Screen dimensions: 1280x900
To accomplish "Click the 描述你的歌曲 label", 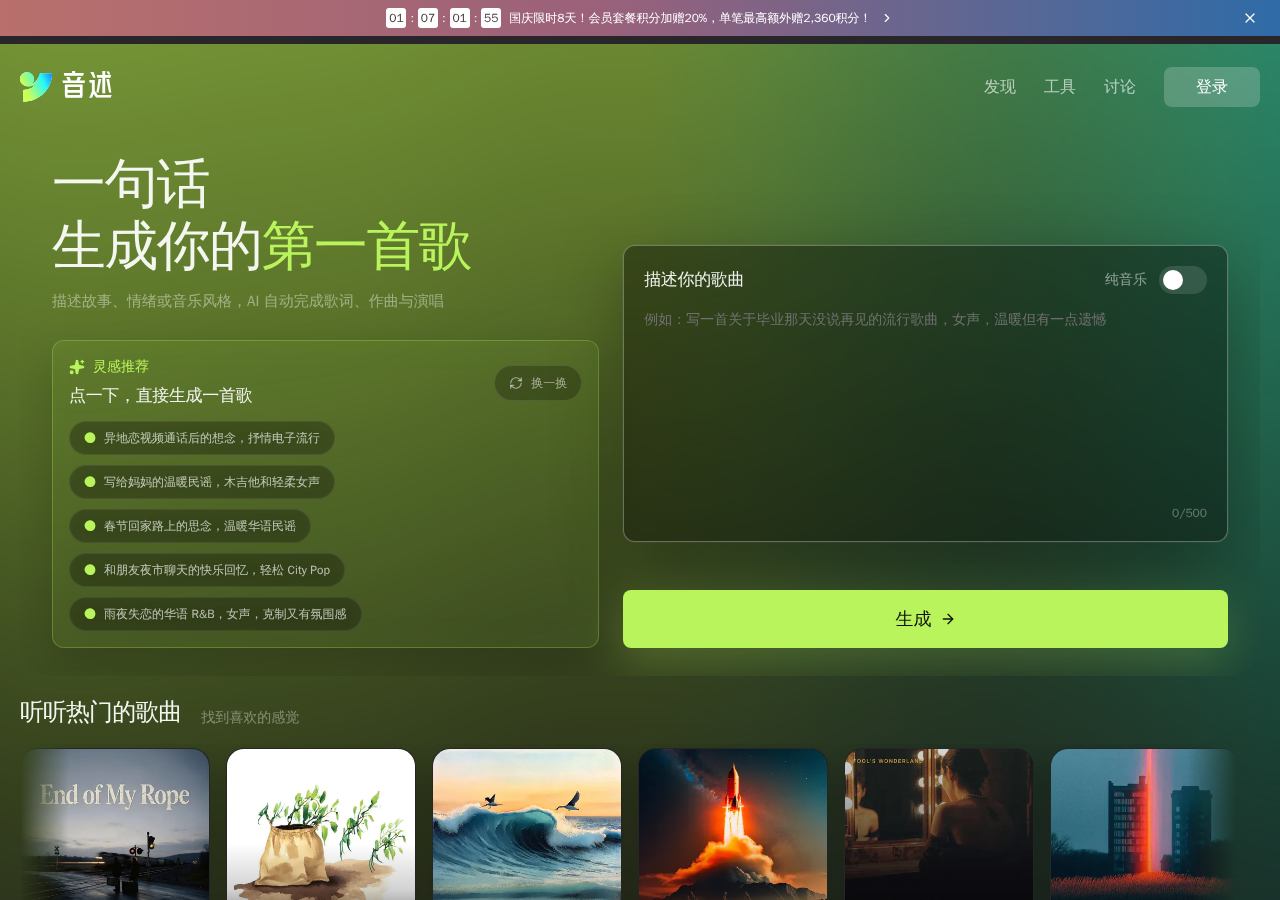I will click(x=694, y=280).
